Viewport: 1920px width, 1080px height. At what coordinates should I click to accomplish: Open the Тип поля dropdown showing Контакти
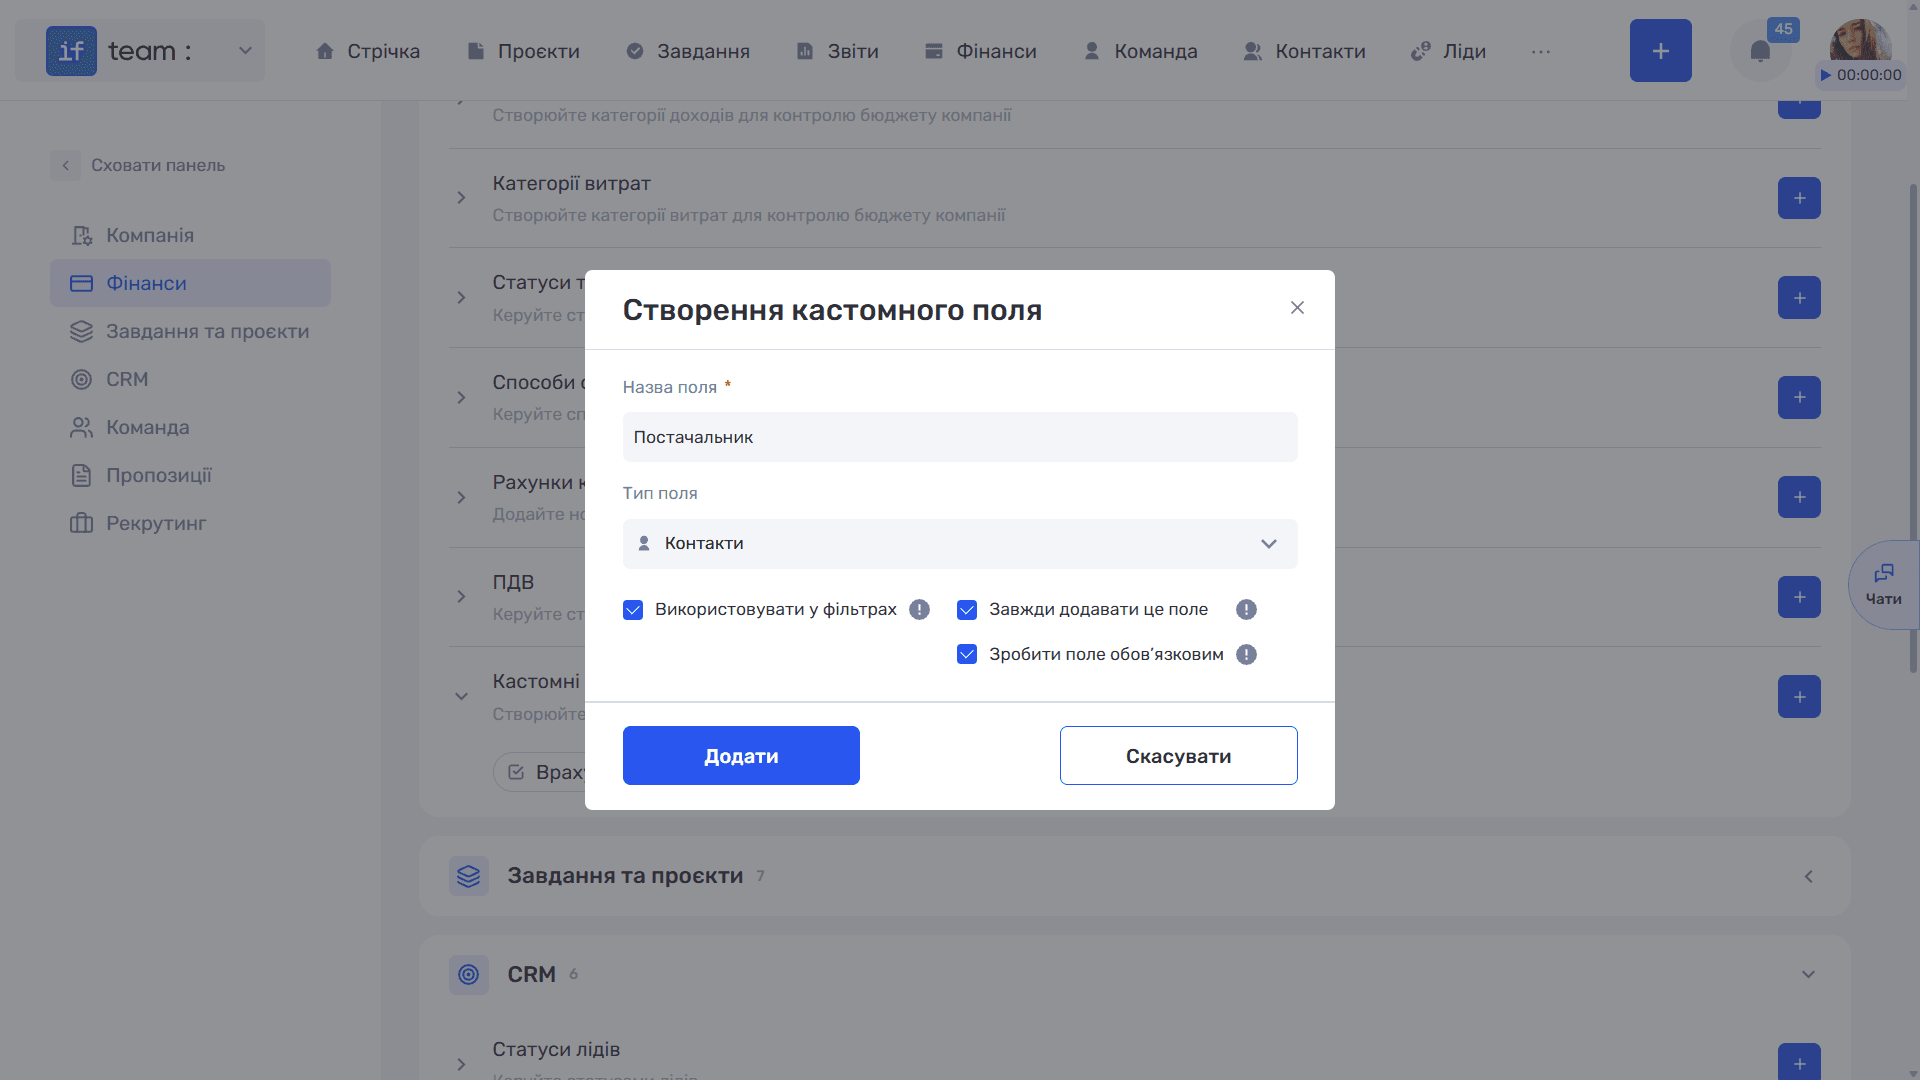pos(960,544)
